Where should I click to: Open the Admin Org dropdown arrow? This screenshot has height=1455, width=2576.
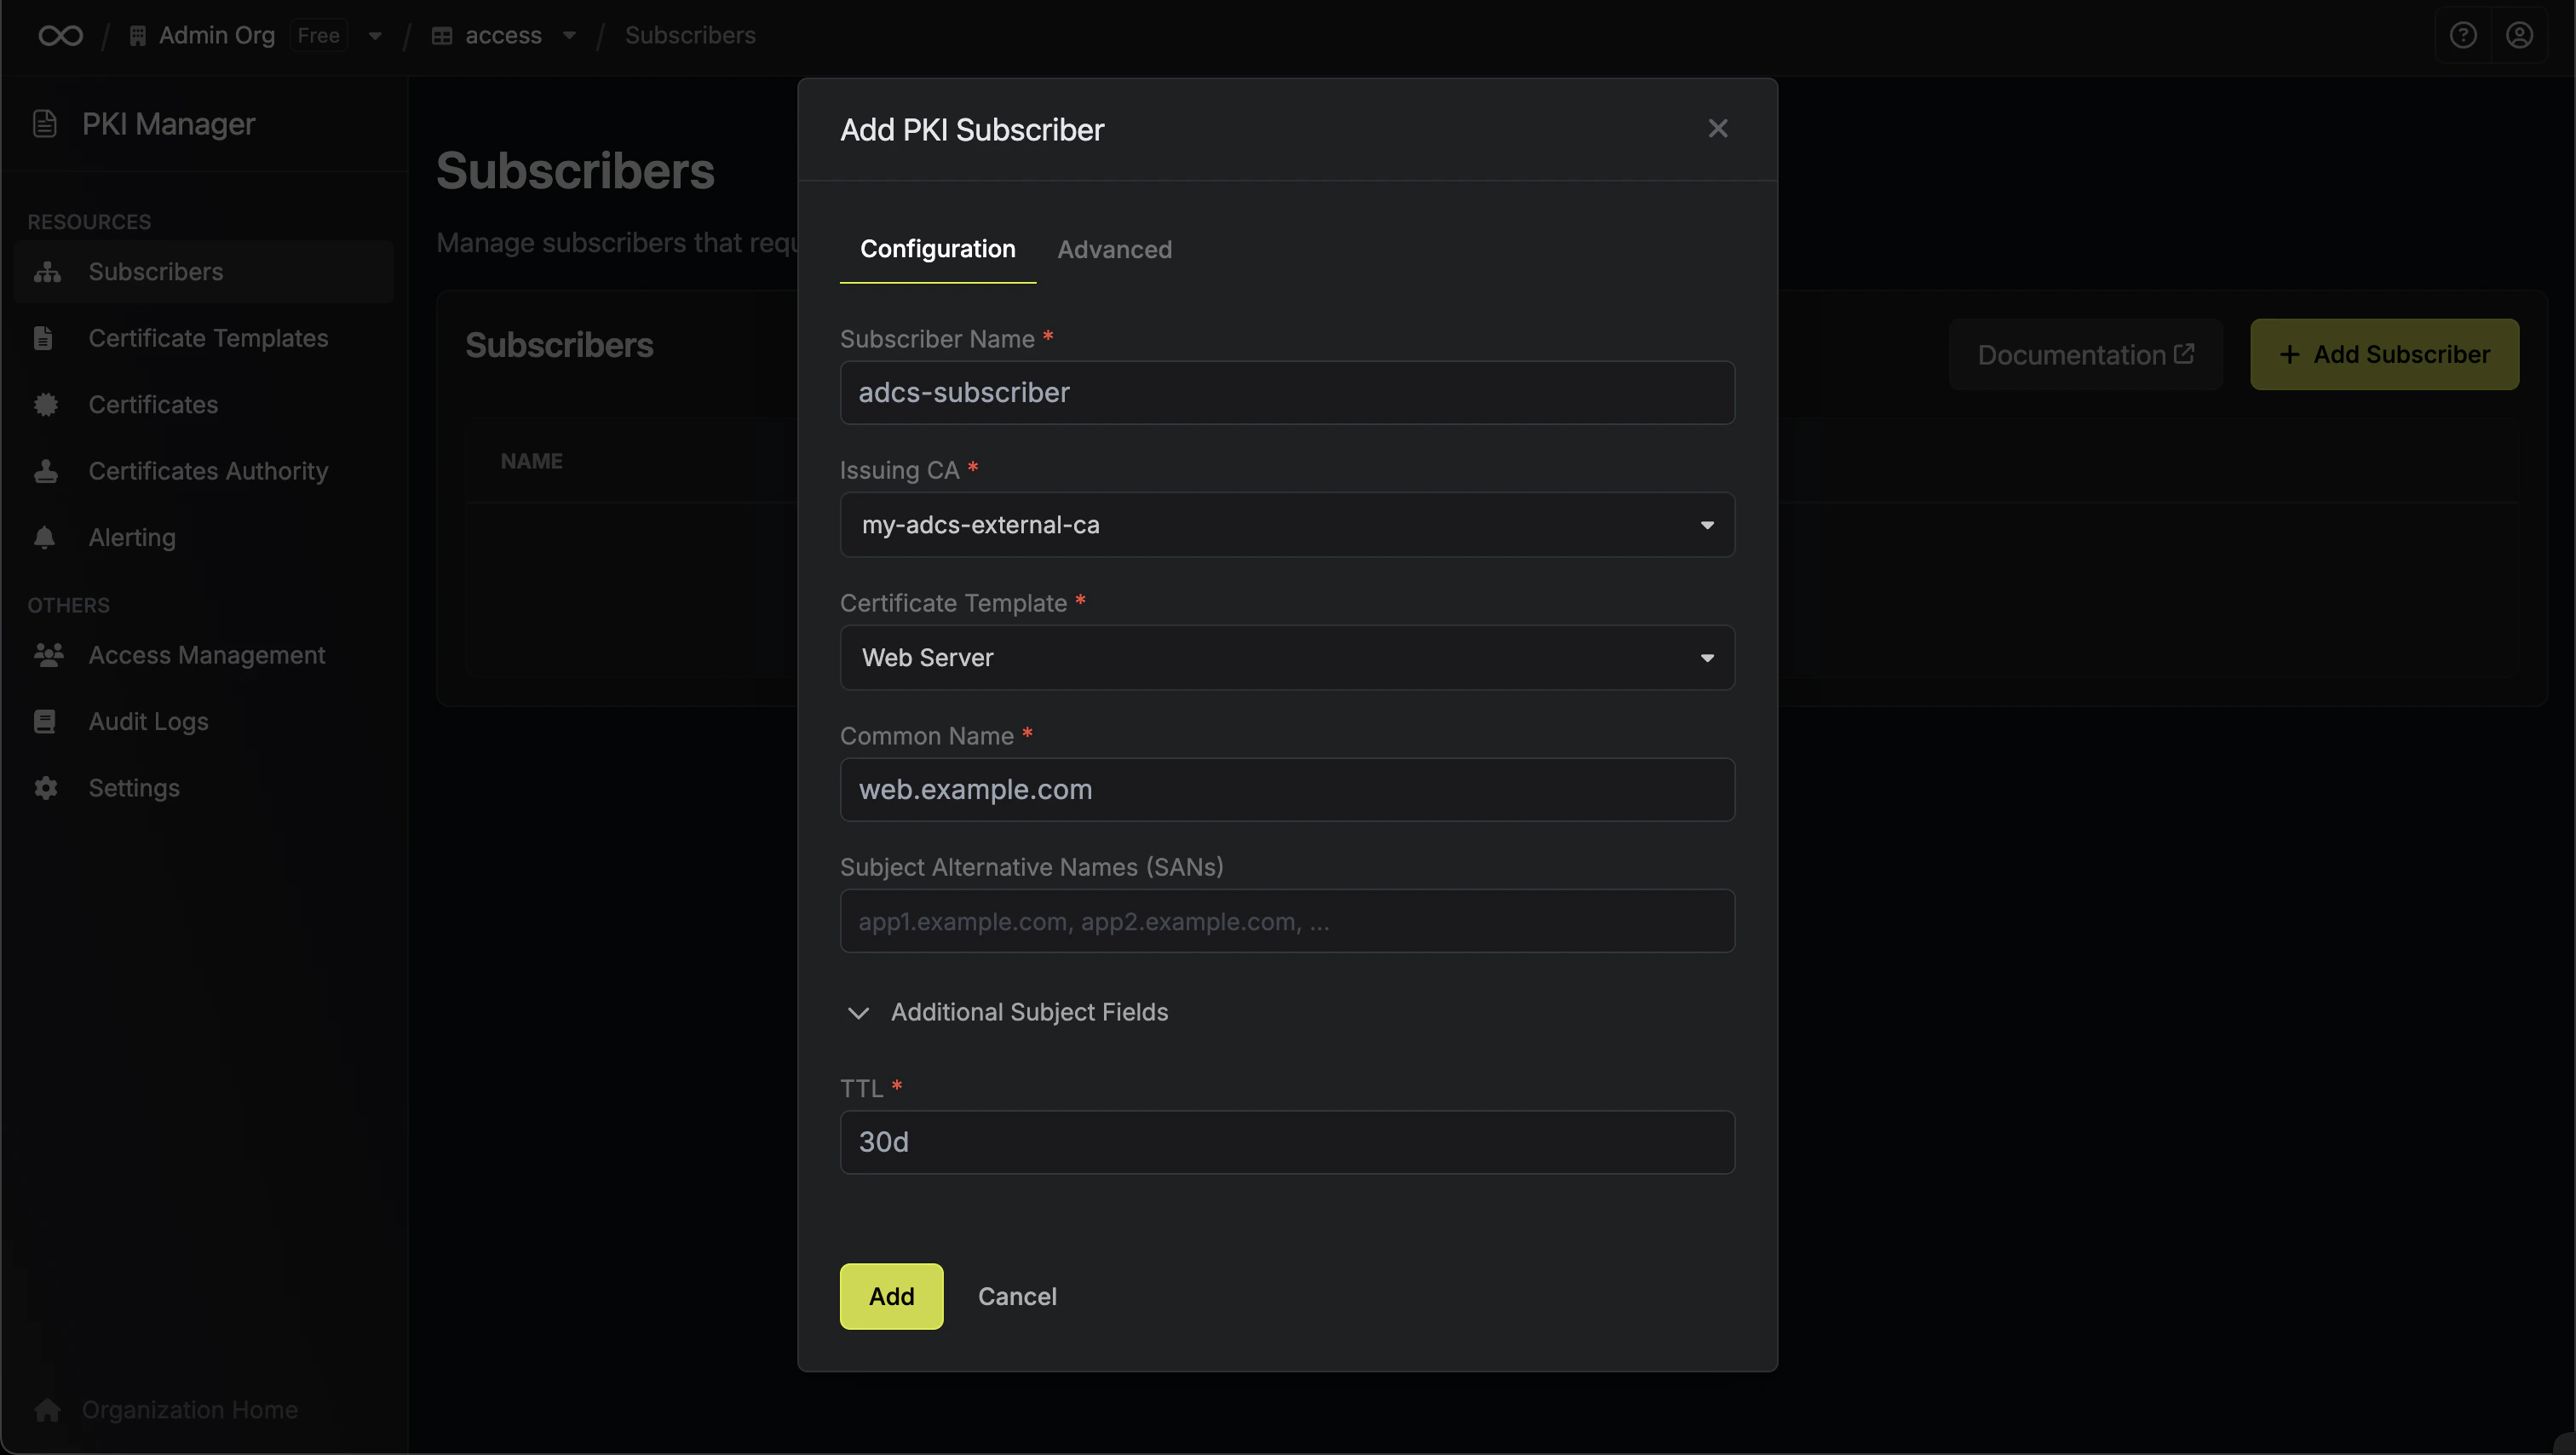click(x=375, y=36)
